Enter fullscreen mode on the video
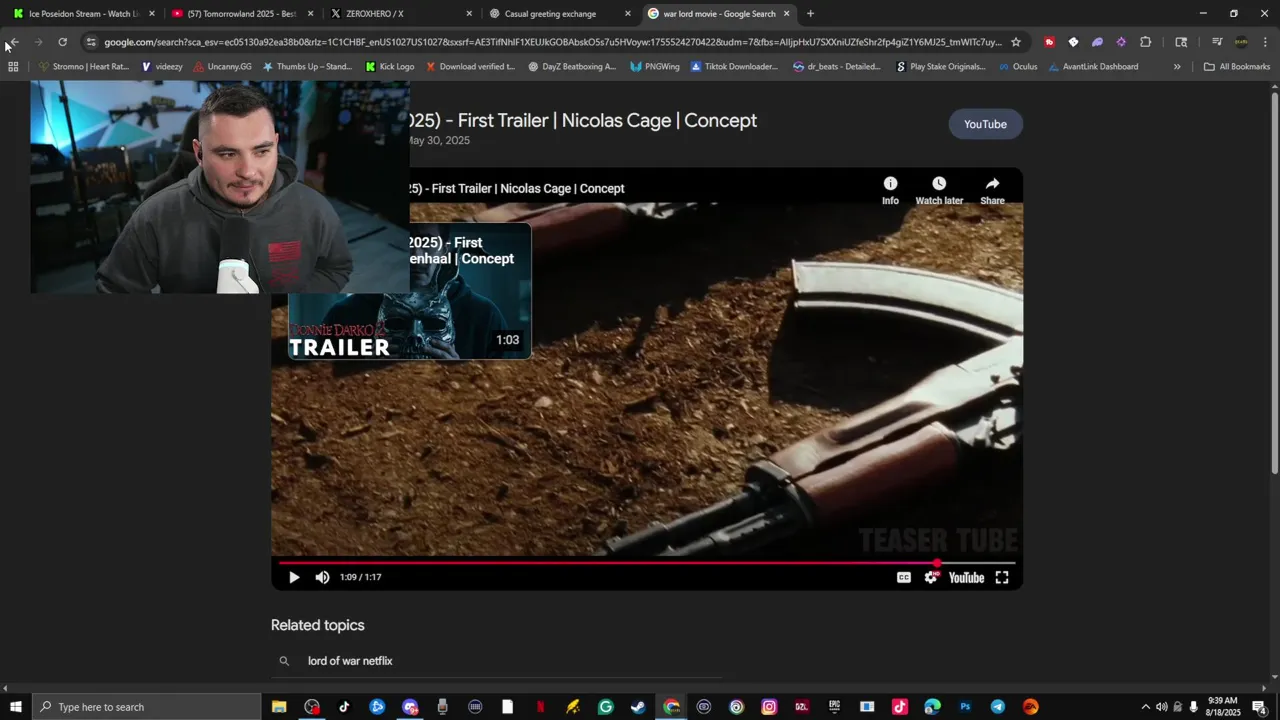 1002,577
